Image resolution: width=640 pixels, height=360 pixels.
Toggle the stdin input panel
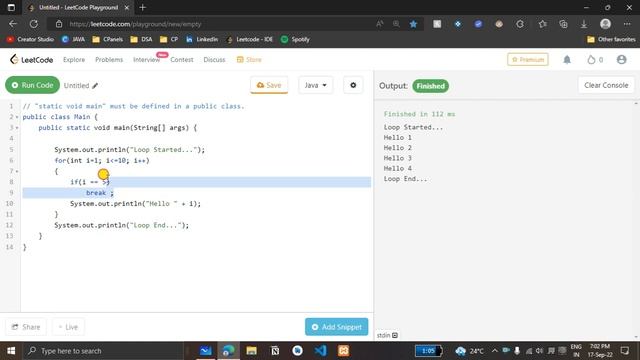point(387,335)
